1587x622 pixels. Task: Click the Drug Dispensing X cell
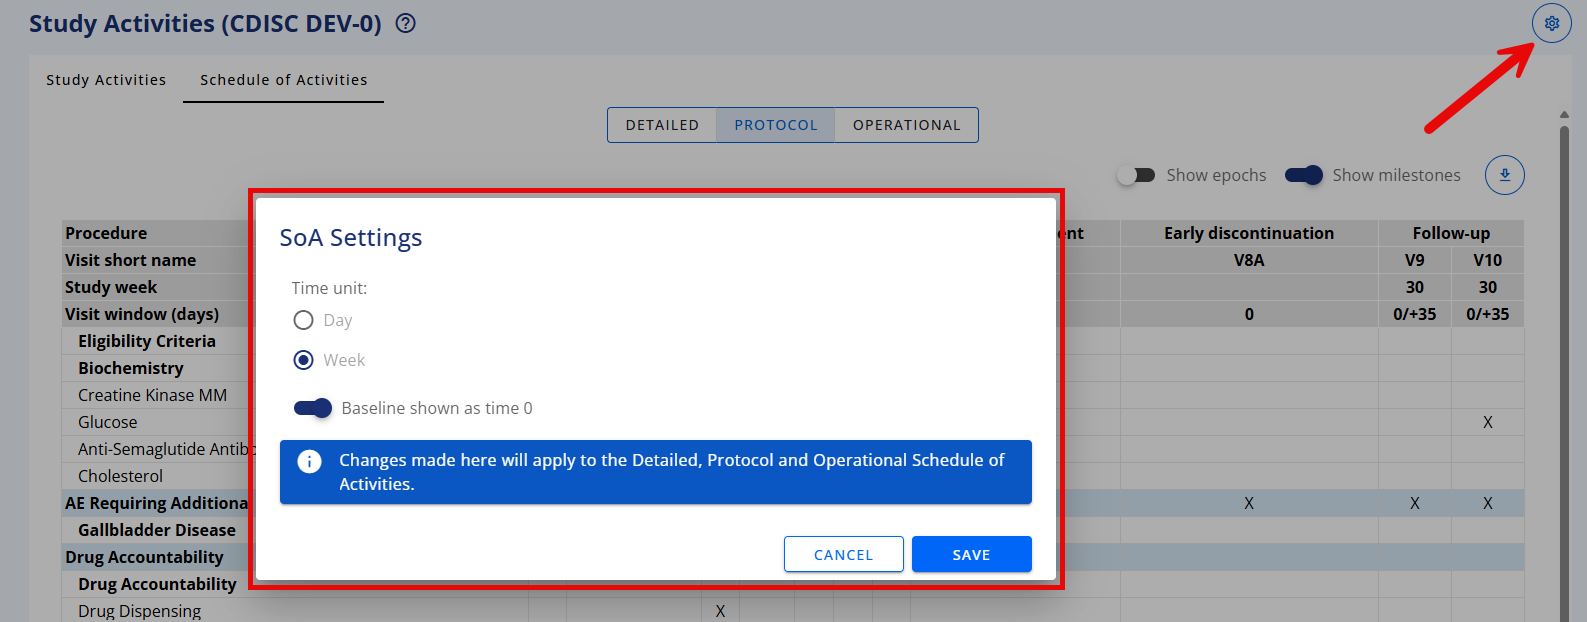[720, 611]
